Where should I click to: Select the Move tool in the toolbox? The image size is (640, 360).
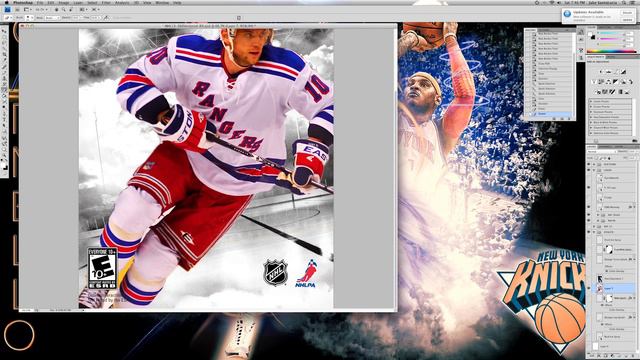(x=4, y=31)
